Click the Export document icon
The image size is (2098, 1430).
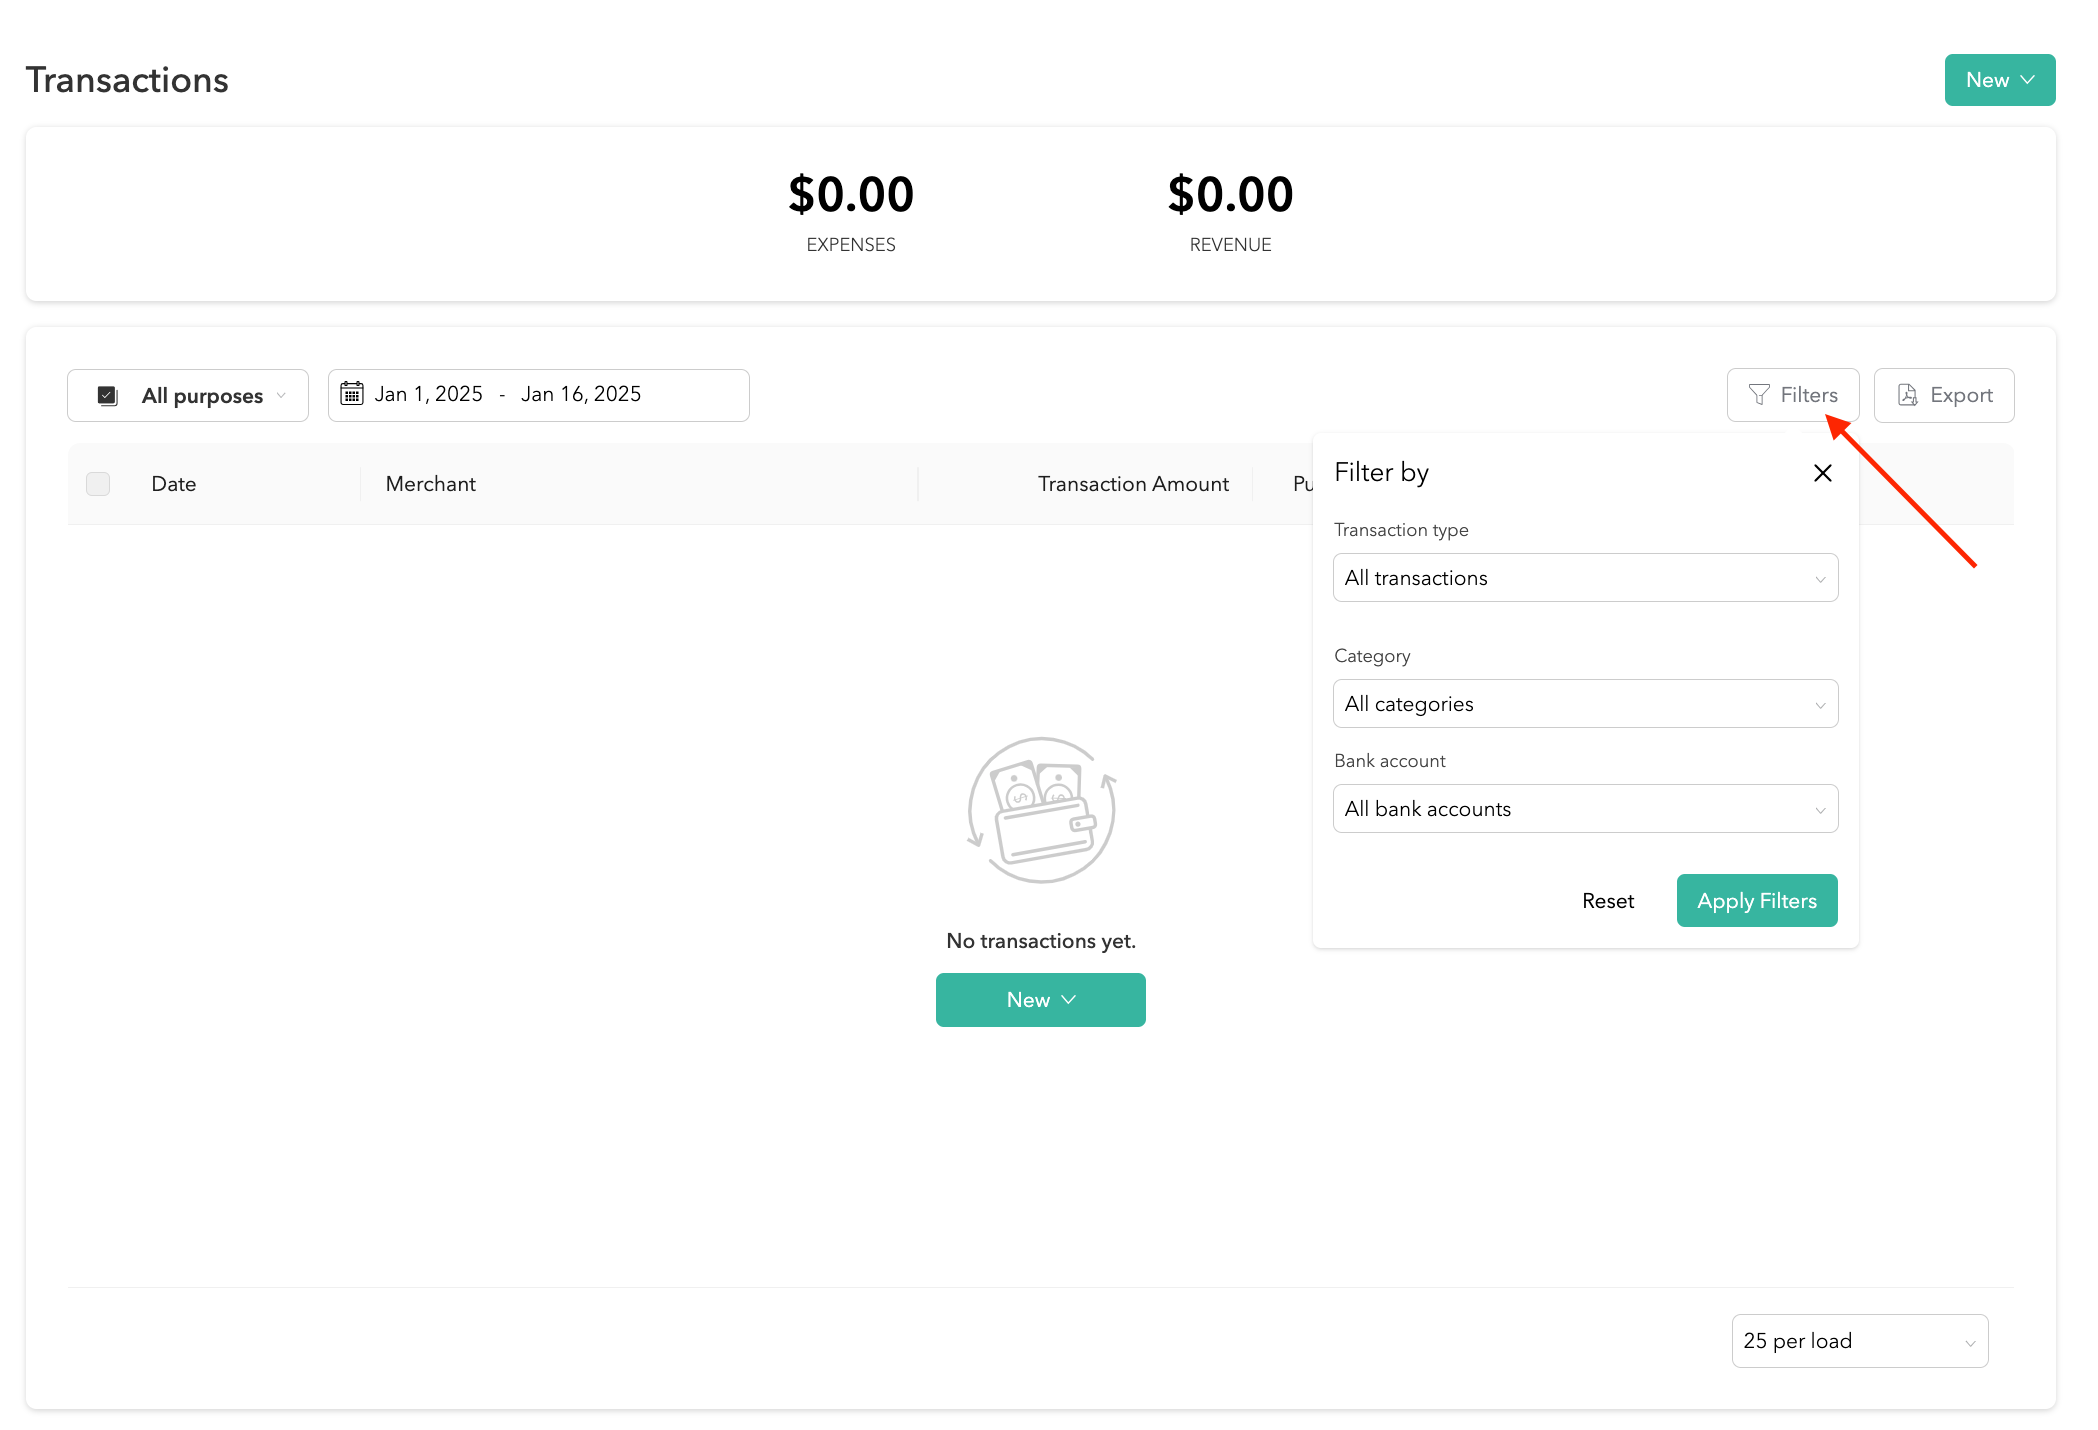tap(1907, 395)
